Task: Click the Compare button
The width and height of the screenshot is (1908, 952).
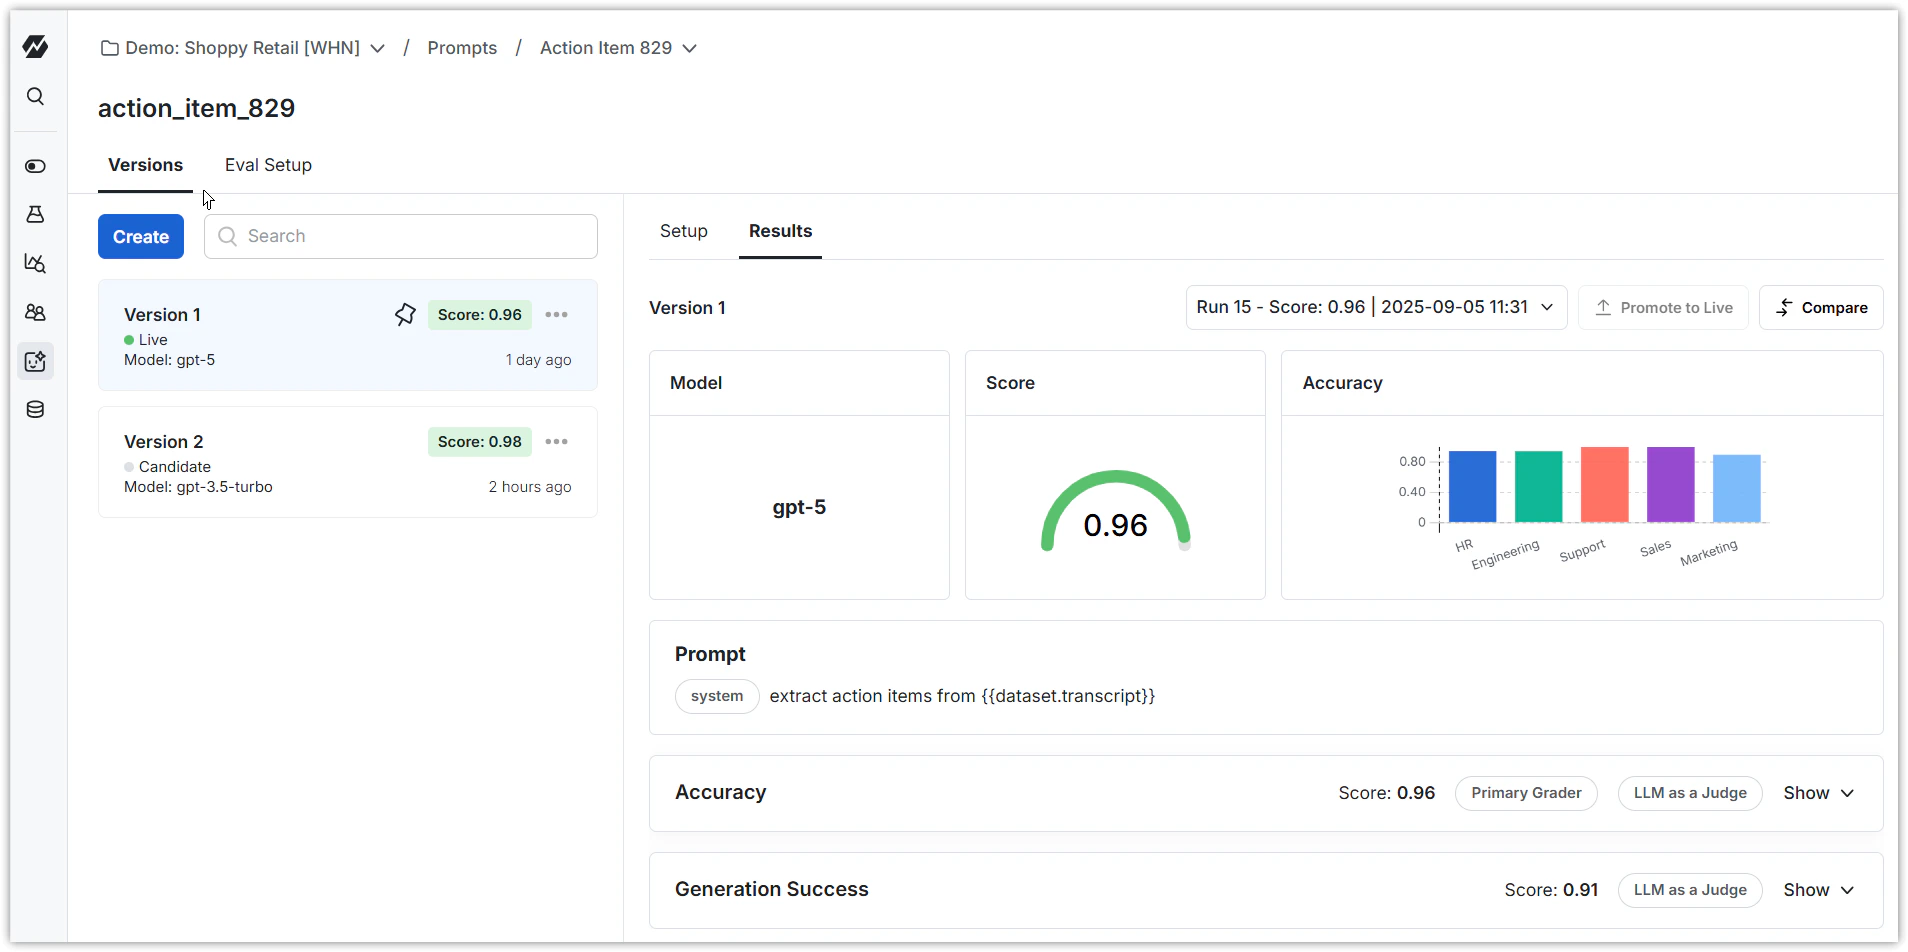Action: point(1821,308)
